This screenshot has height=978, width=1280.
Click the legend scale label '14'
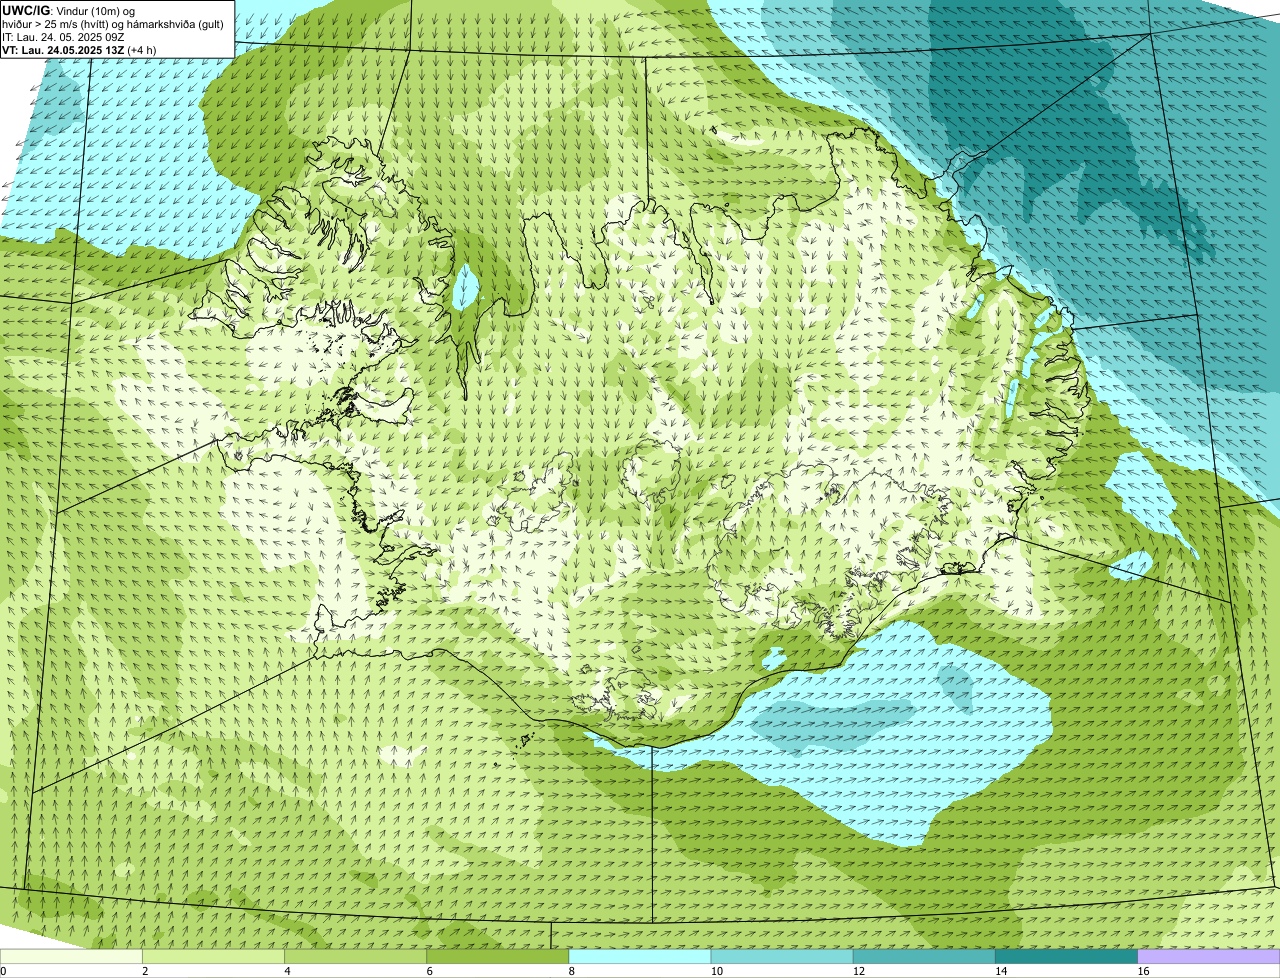[1001, 971]
